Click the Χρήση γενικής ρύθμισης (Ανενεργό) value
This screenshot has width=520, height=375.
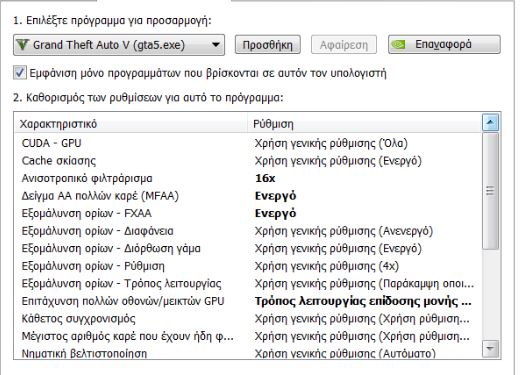(344, 231)
